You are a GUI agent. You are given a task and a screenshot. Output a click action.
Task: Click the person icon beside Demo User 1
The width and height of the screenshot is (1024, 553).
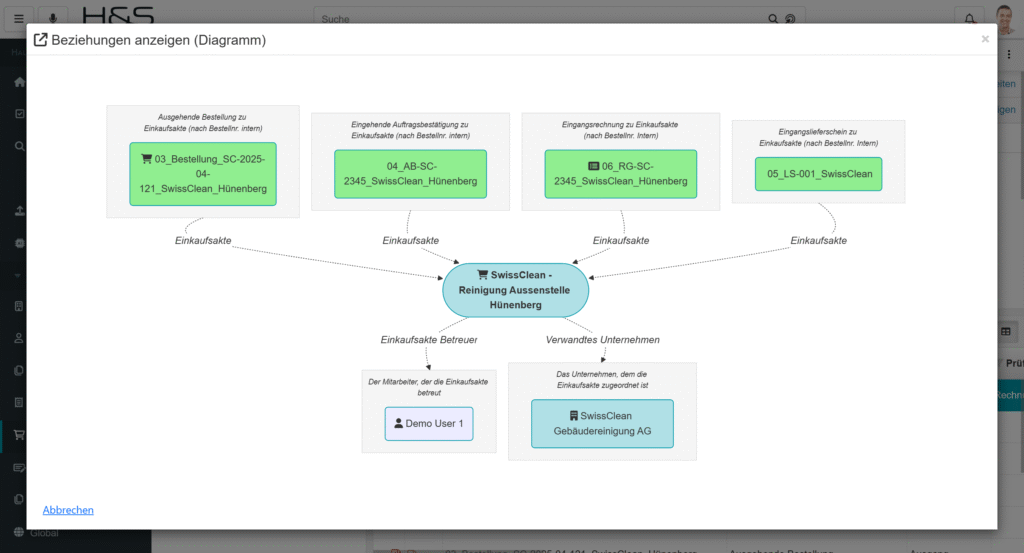(398, 423)
